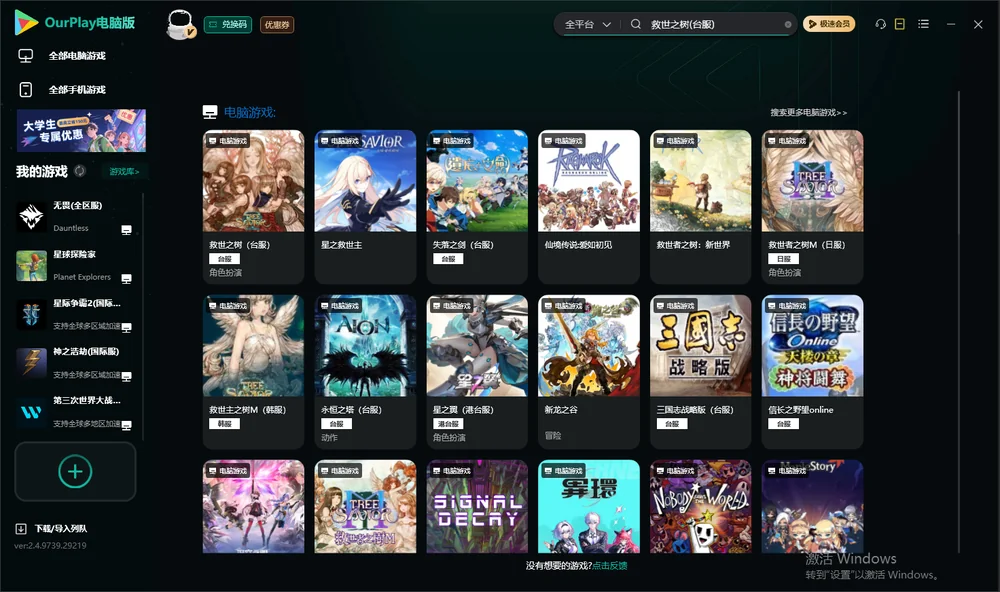Refresh the 我的游戏 list icon
Image resolution: width=1000 pixels, height=592 pixels.
(x=80, y=171)
